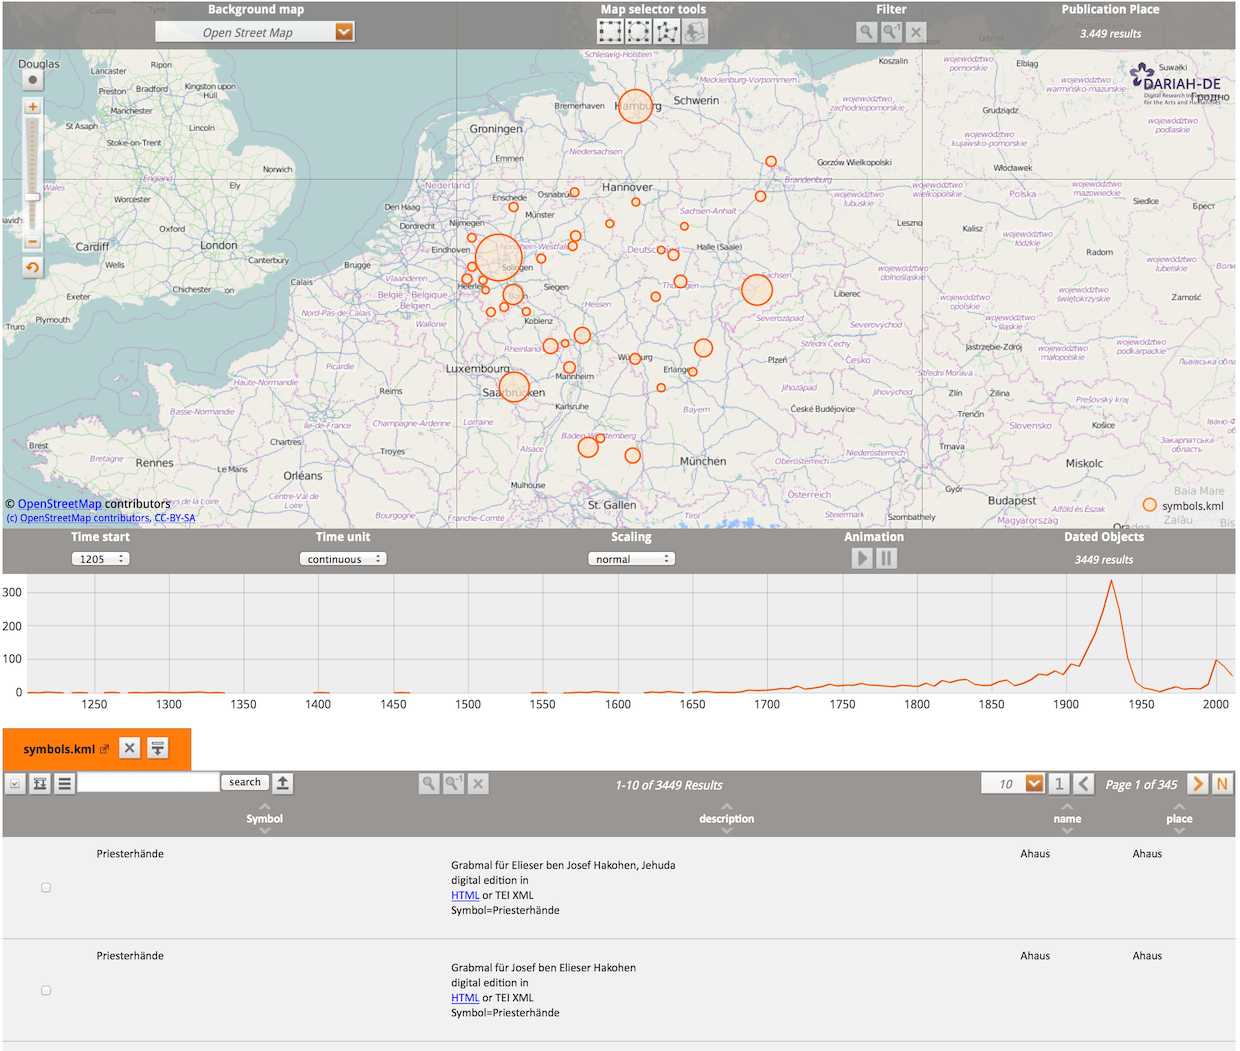Pause the timeline animation
Viewport: 1240px width, 1051px height.
tap(886, 559)
